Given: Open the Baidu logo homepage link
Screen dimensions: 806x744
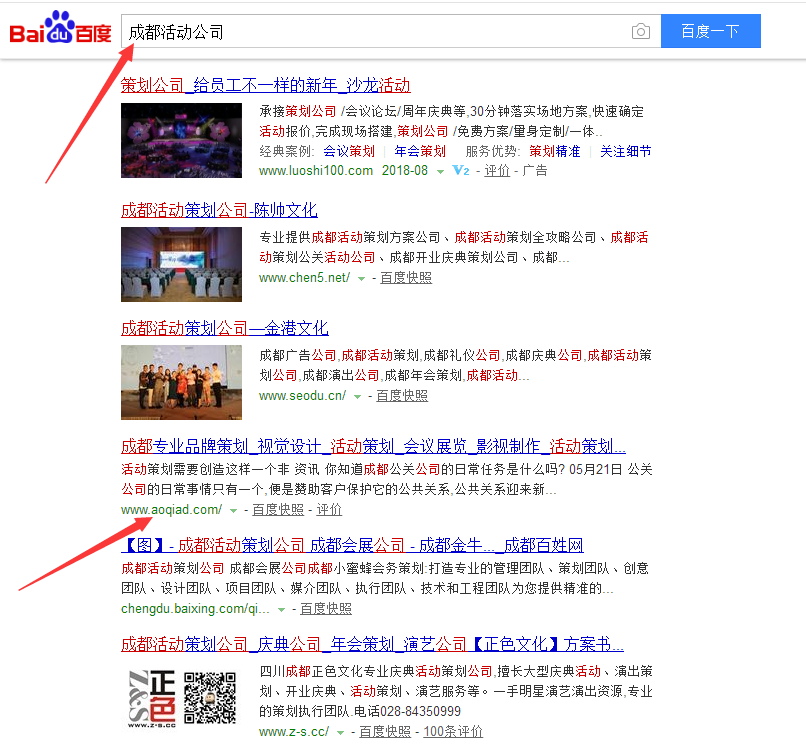Looking at the screenshot, I should pos(61,29).
